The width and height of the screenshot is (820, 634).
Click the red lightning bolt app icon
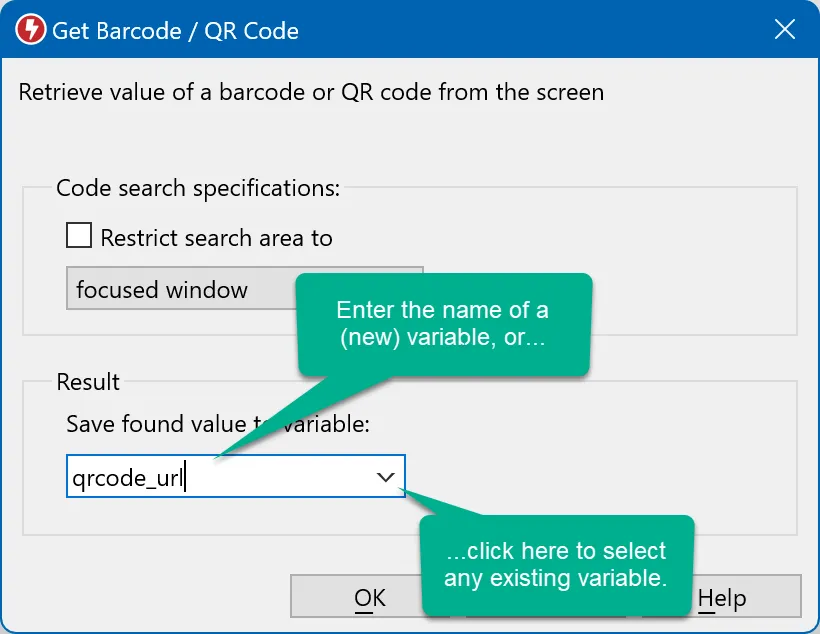[29, 29]
